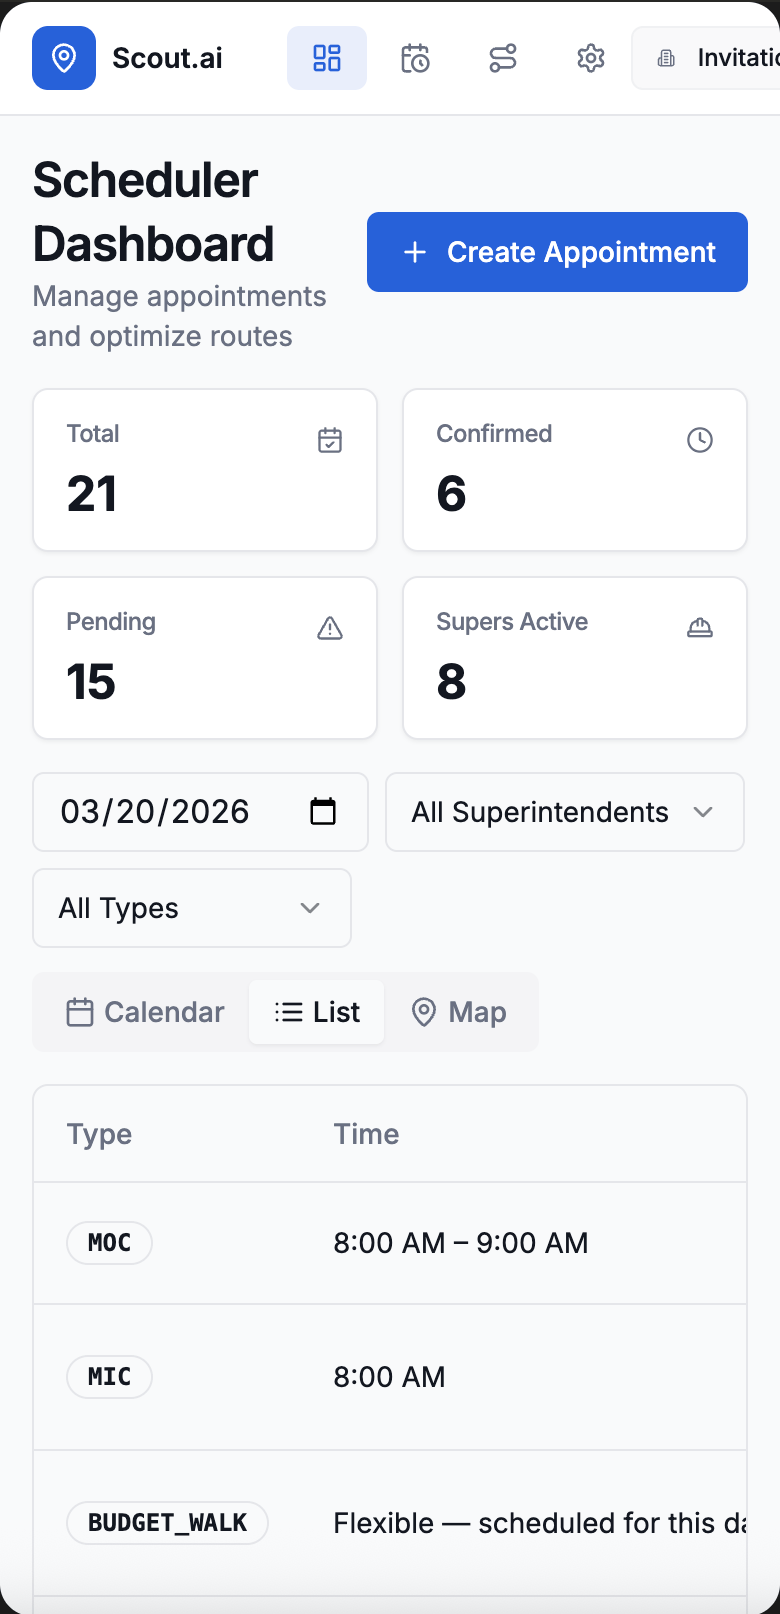Select the MOC appointment row badge
The width and height of the screenshot is (780, 1614).
click(109, 1243)
